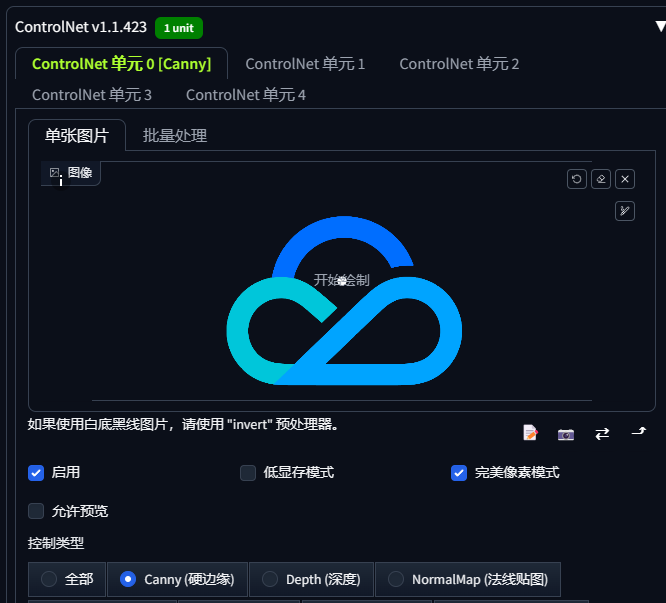Select the Canny (硬边缘) radio button
666x603 pixels.
tap(128, 579)
